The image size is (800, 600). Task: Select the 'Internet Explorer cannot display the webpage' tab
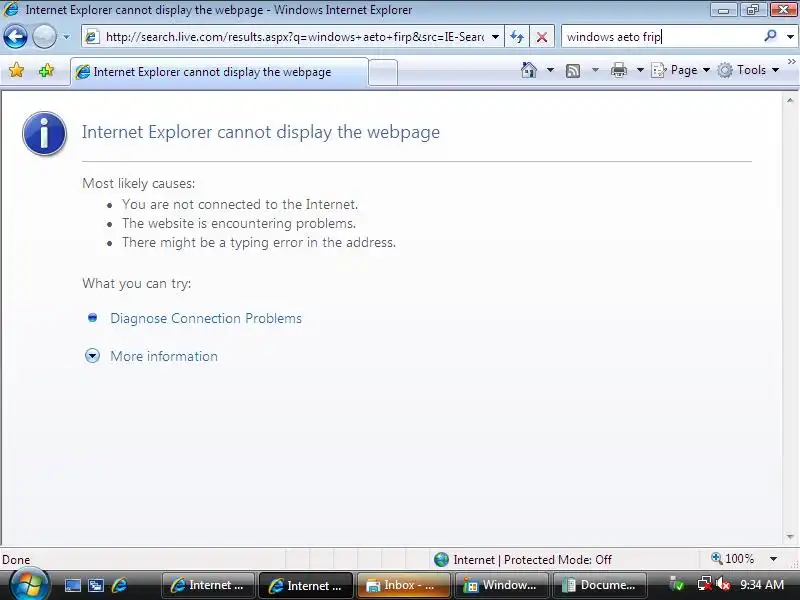[x=219, y=72]
